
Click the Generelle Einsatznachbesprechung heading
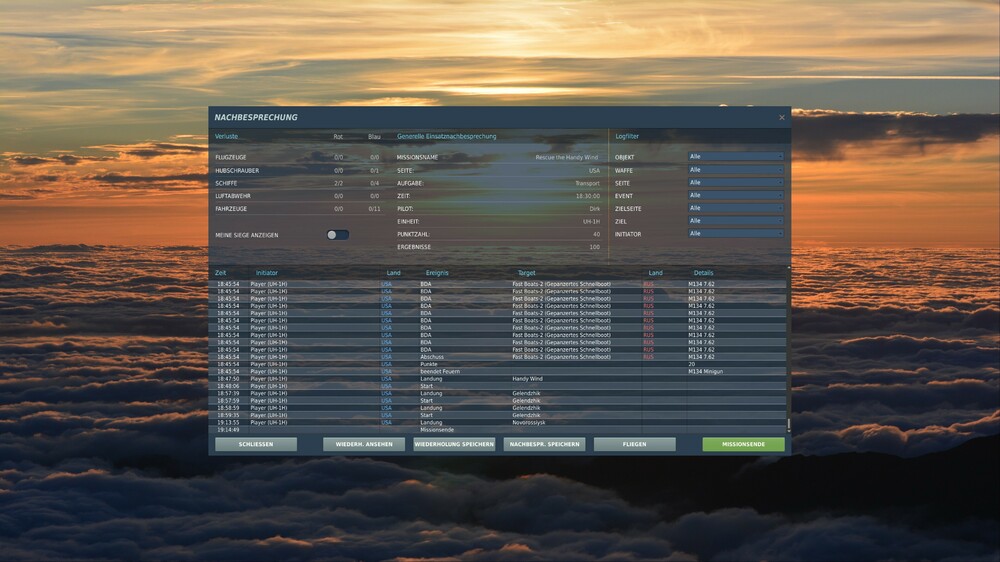pyautogui.click(x=446, y=137)
